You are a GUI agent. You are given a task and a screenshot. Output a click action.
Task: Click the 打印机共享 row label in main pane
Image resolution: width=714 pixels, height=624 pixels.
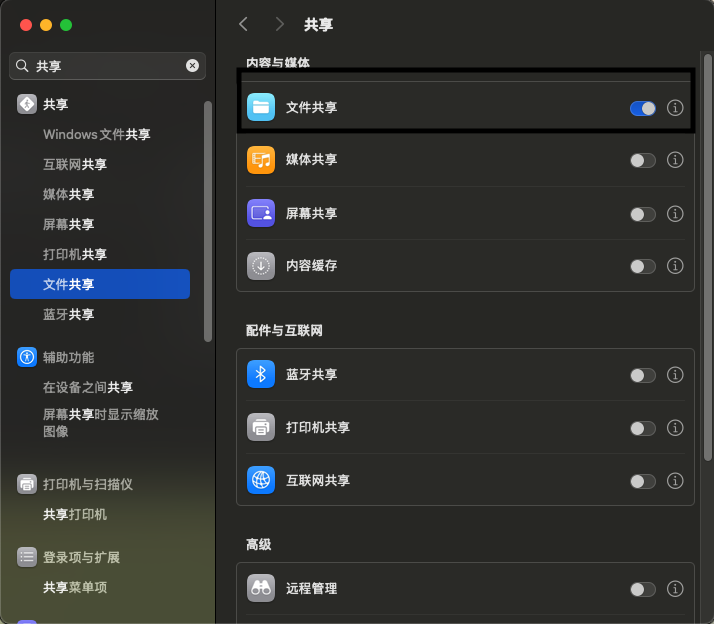[x=318, y=427]
